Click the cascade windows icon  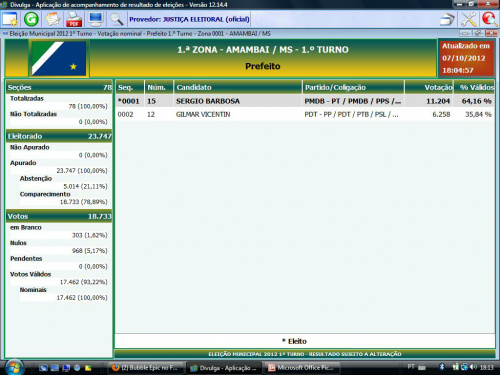(447, 19)
